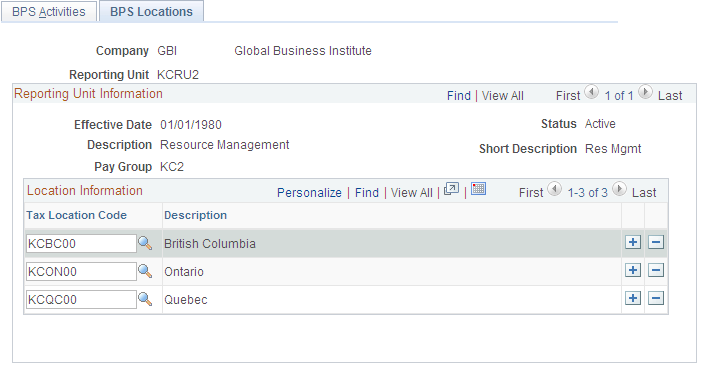The height and width of the screenshot is (366, 702).
Task: Open lookup for tax location KCON00
Action: point(145,271)
